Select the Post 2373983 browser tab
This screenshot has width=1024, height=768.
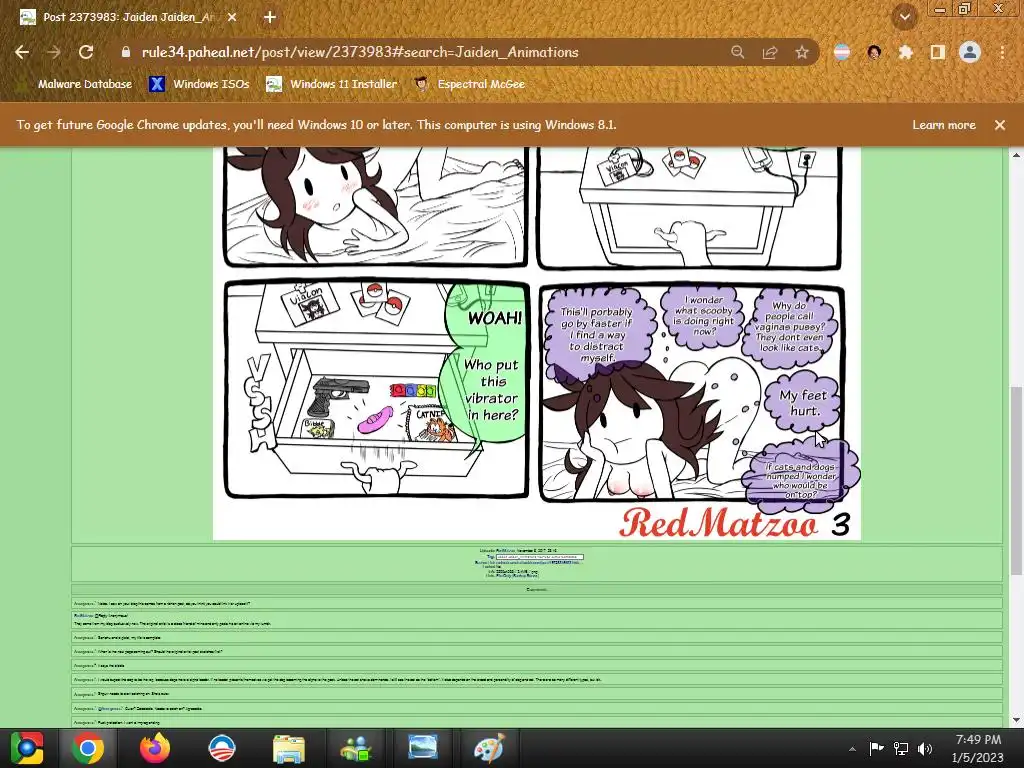(x=129, y=17)
